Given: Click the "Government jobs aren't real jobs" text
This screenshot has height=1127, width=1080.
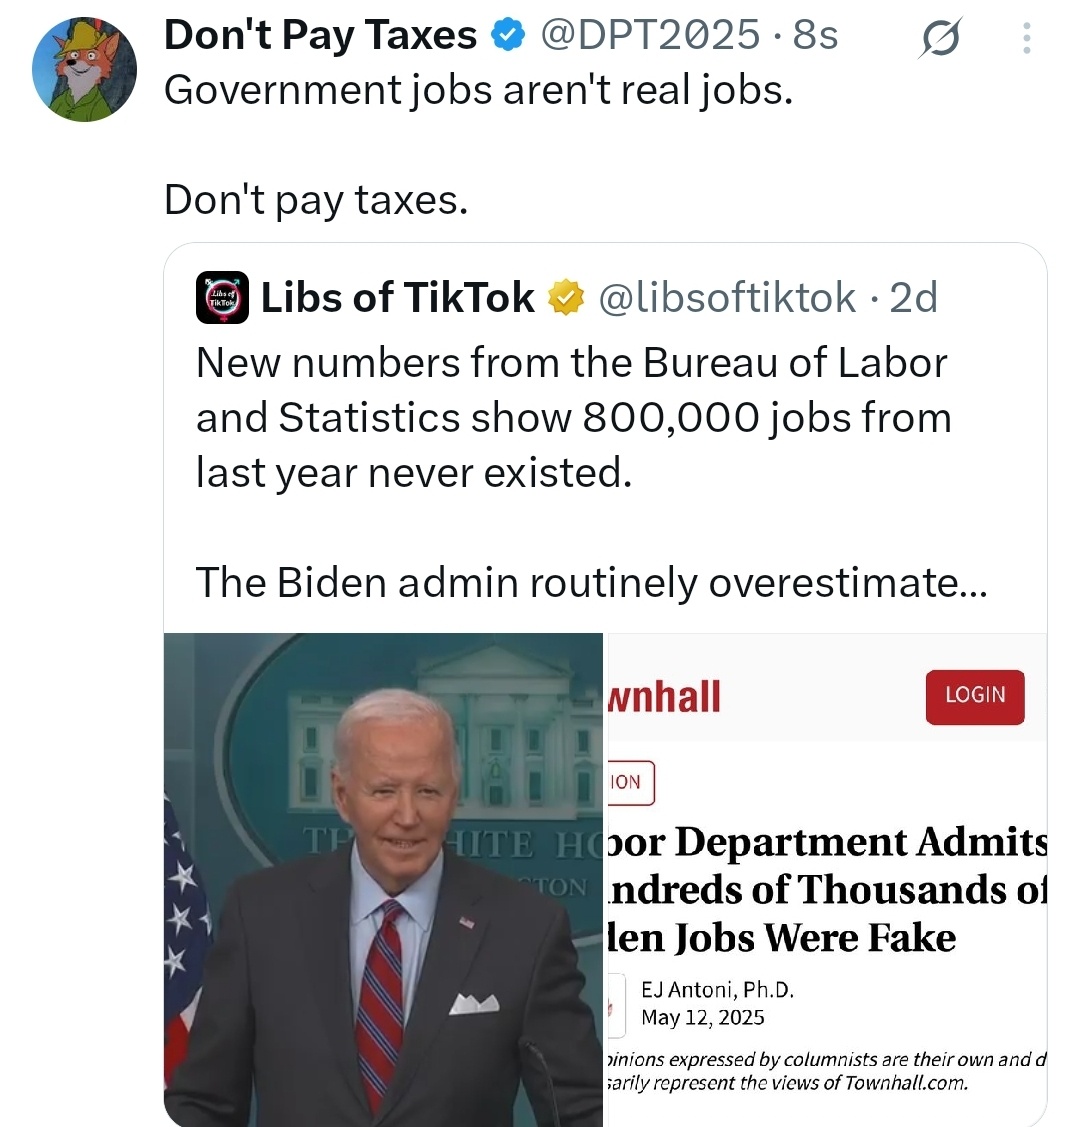Looking at the screenshot, I should pos(479,91).
